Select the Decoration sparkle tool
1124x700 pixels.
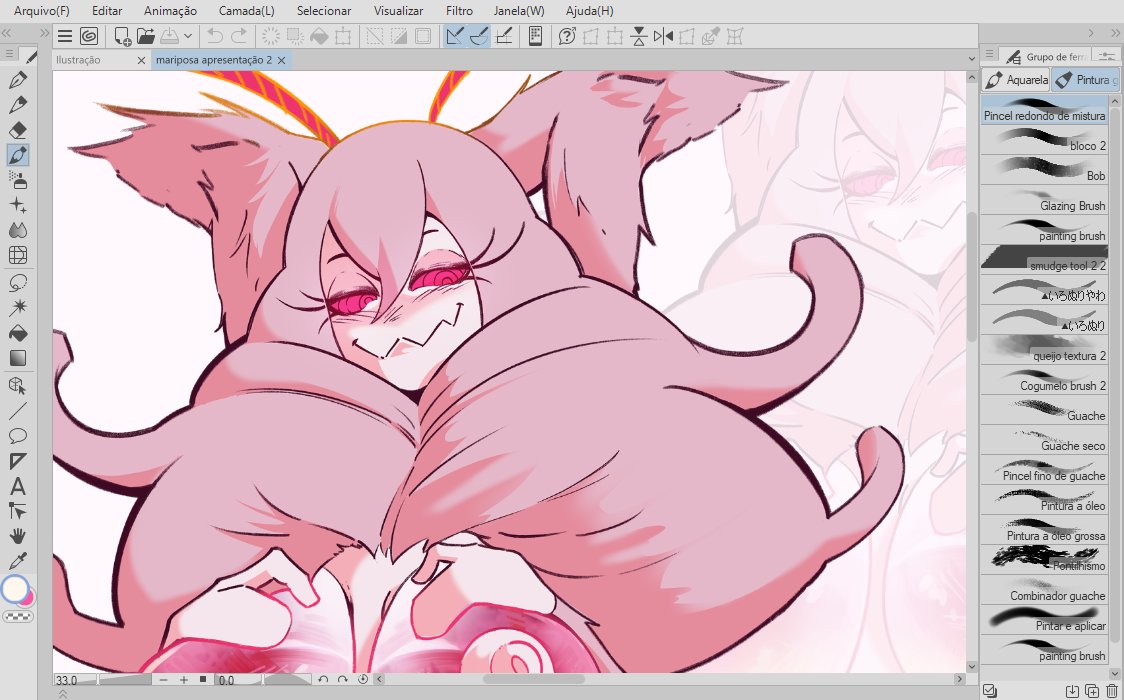coord(18,205)
